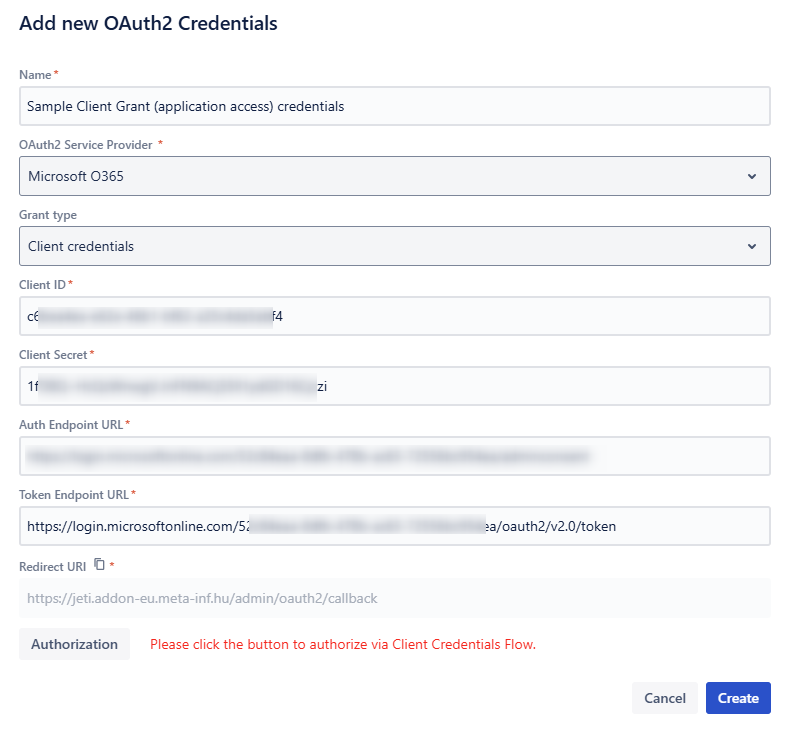Select the Client Secret input box
This screenshot has height=729, width=789.
394,386
